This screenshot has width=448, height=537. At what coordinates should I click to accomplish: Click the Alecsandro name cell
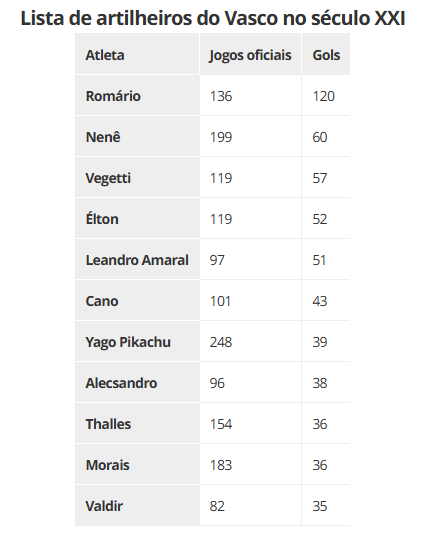(137, 383)
